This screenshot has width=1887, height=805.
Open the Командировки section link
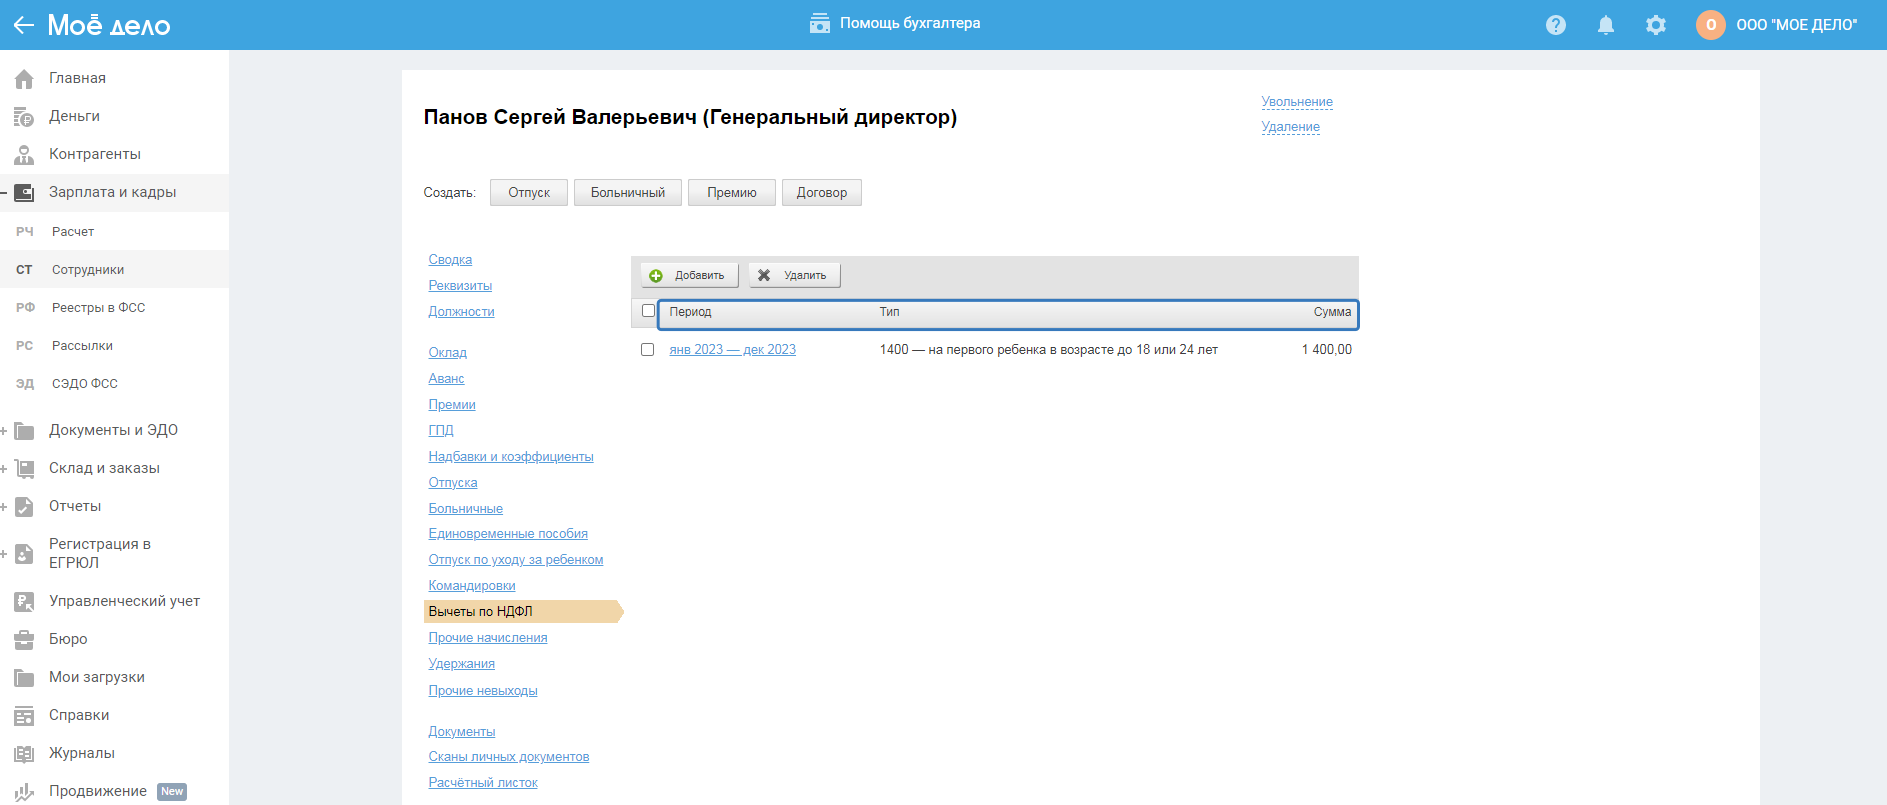click(x=472, y=586)
